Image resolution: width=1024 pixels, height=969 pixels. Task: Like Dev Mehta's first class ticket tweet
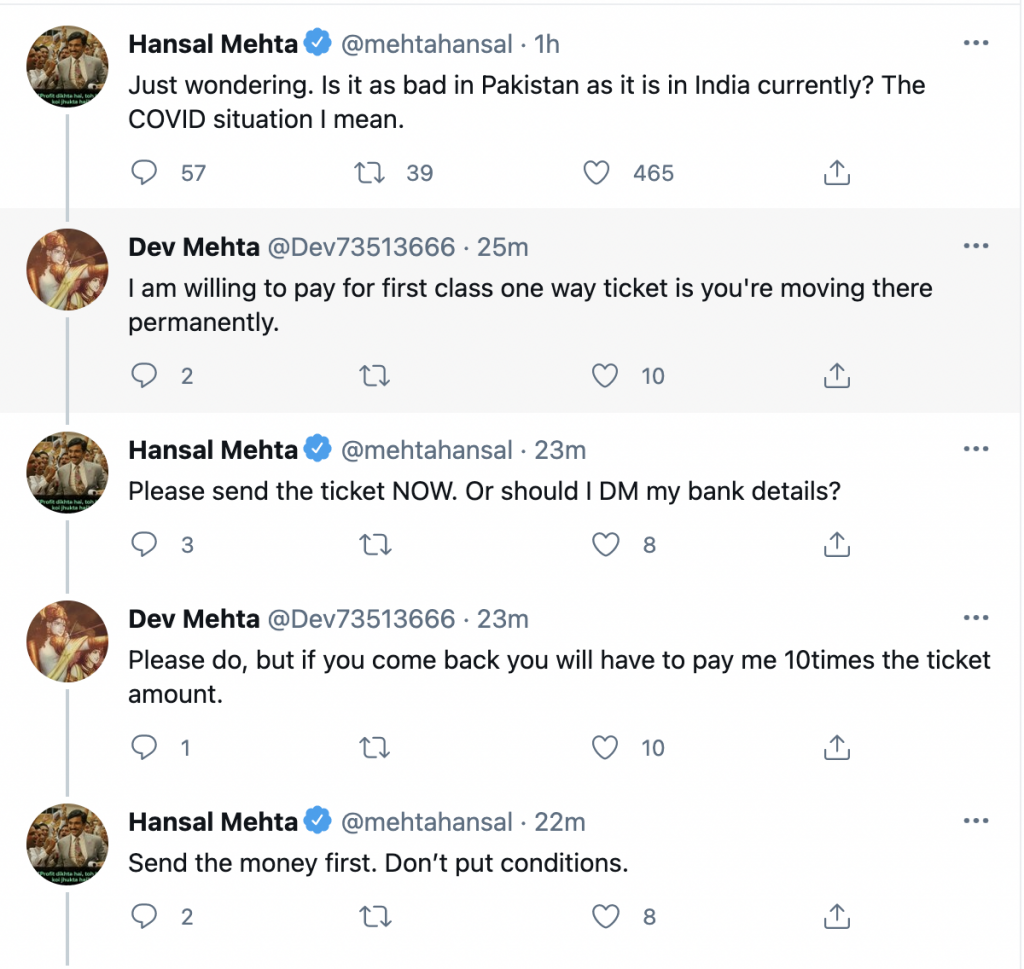[605, 376]
